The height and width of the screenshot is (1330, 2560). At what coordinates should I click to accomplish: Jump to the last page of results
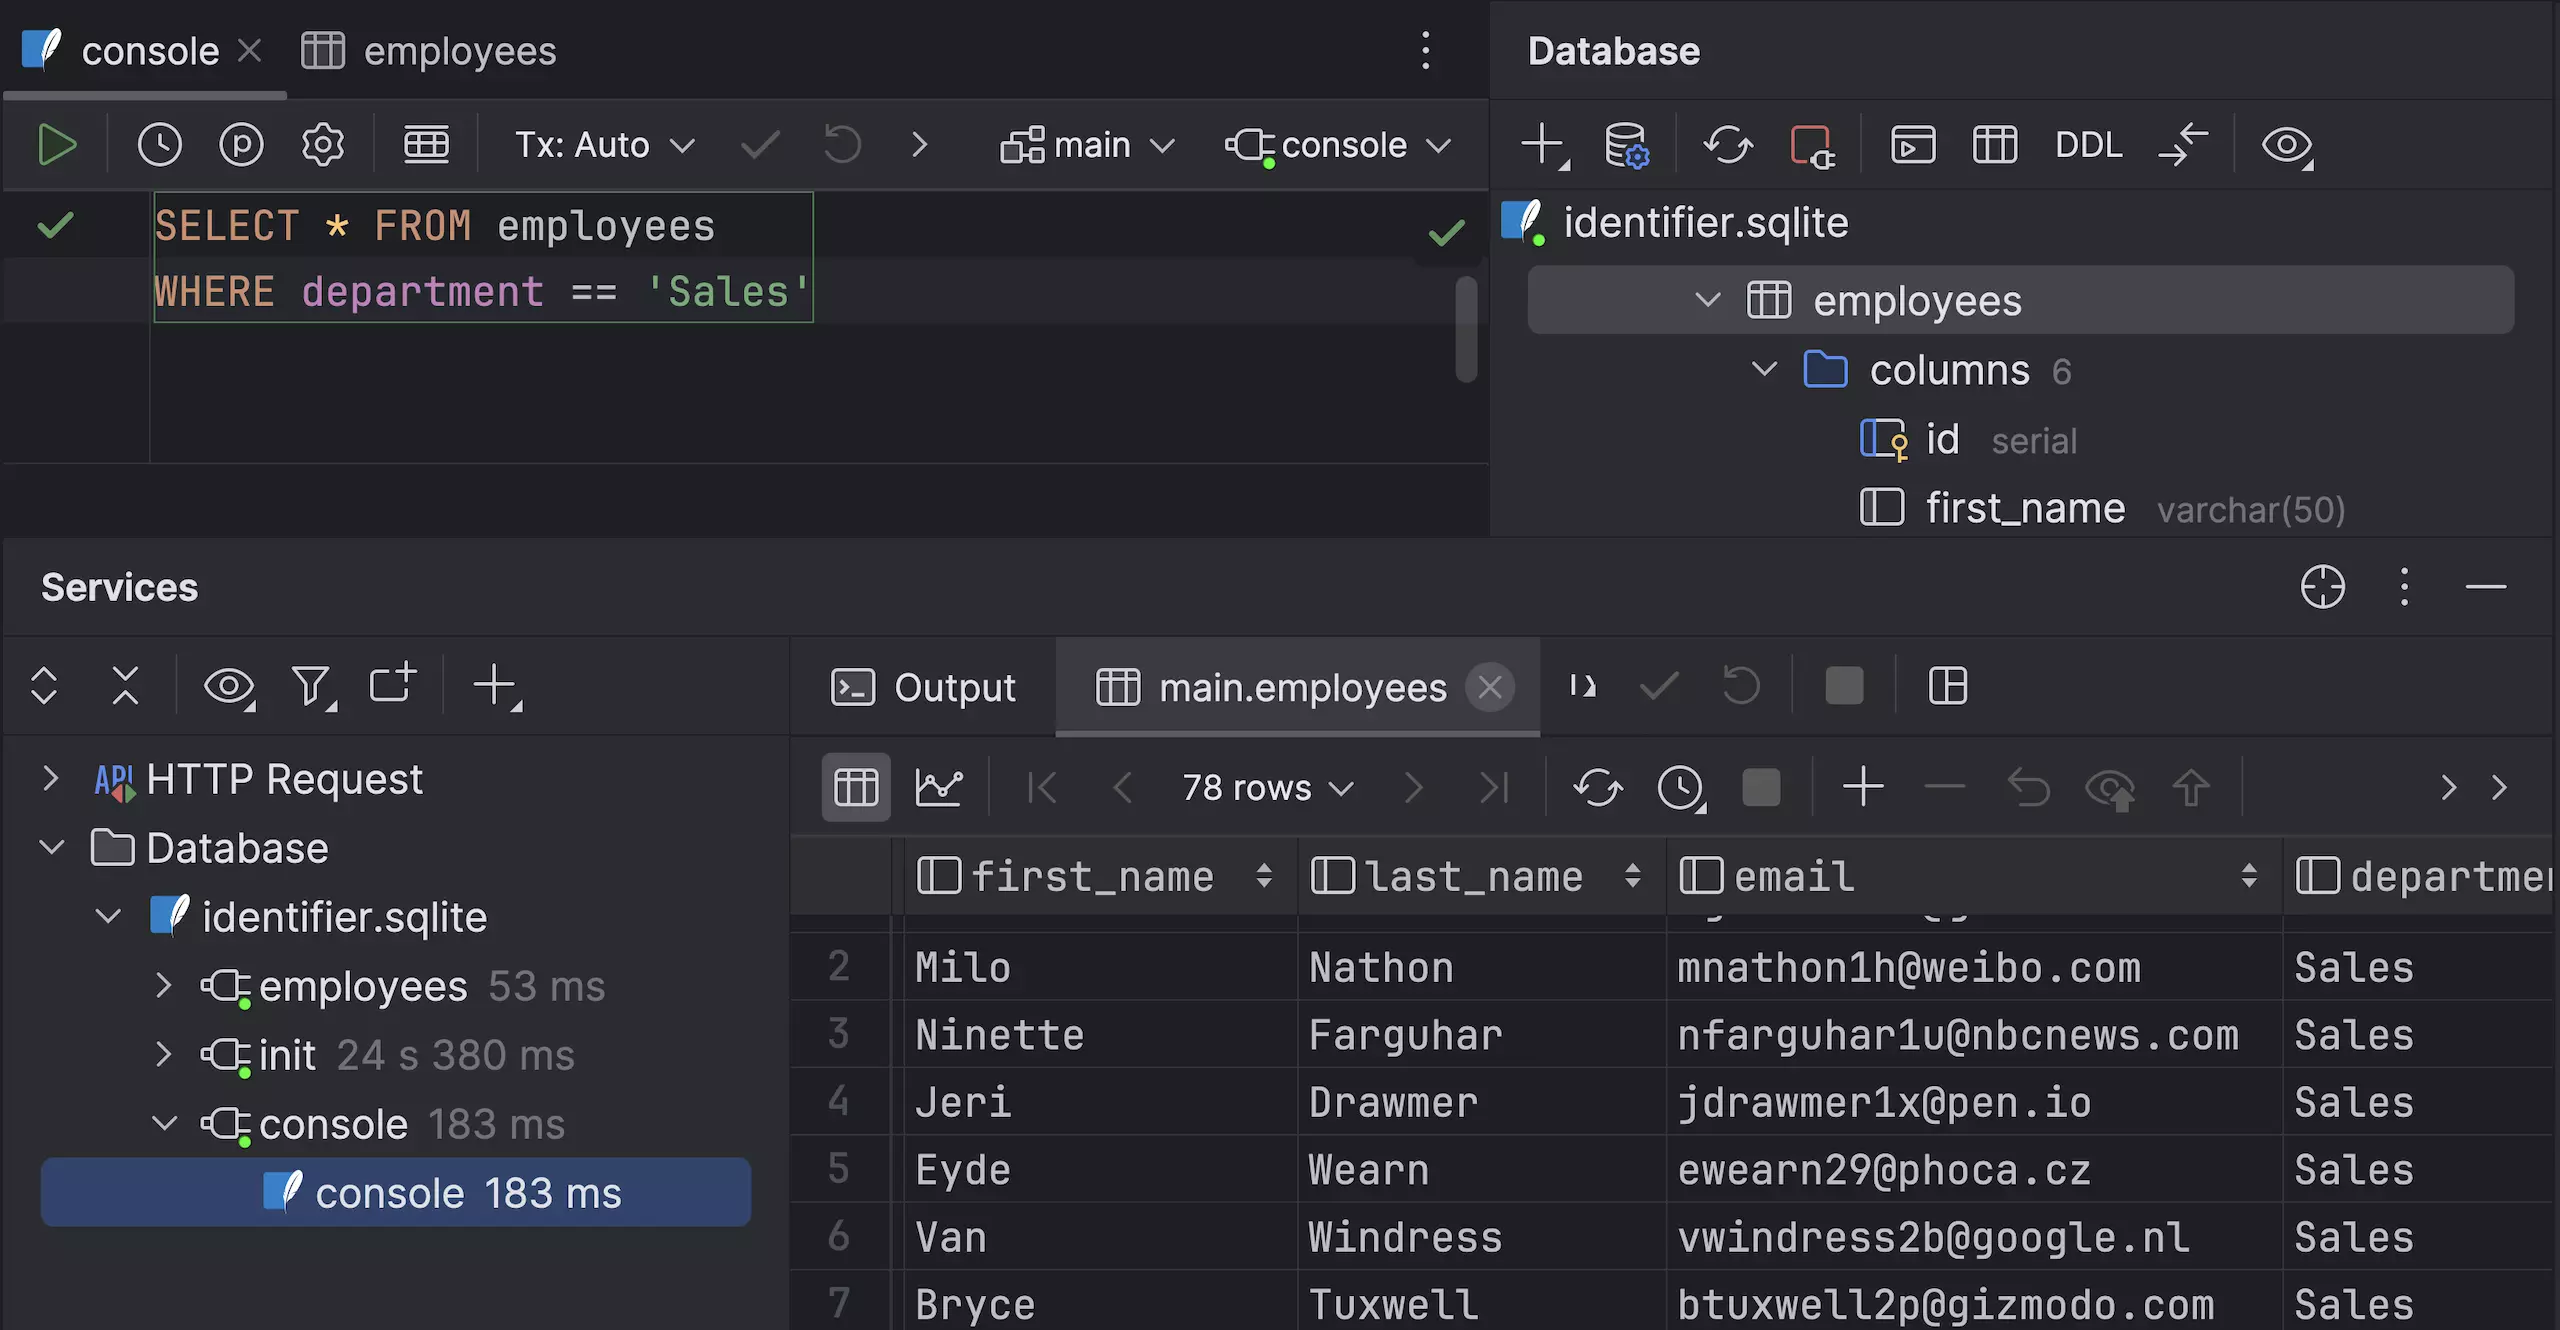(1495, 787)
